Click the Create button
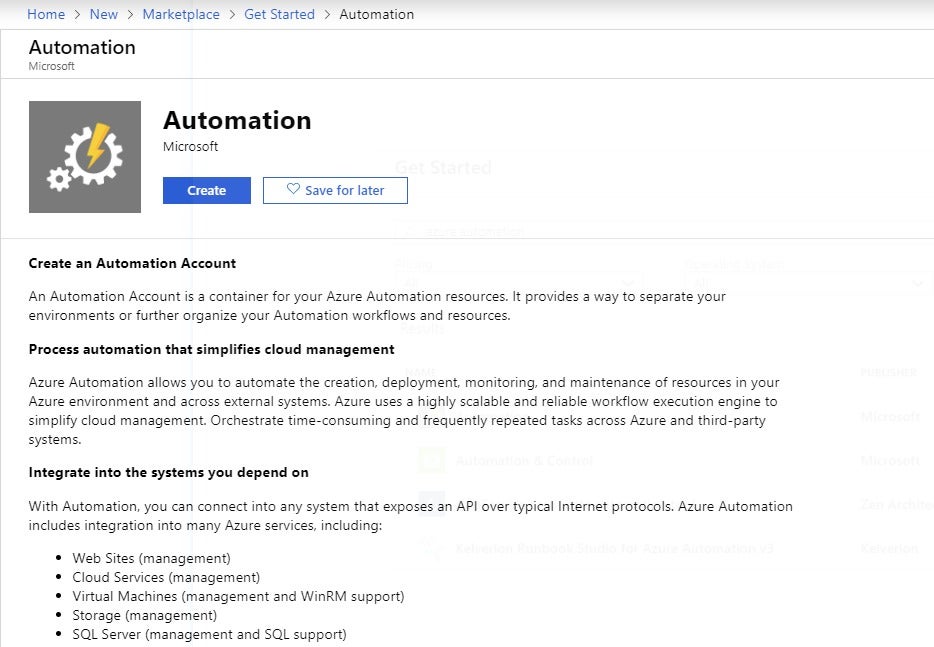Viewport: 934px width, 647px height. point(207,191)
